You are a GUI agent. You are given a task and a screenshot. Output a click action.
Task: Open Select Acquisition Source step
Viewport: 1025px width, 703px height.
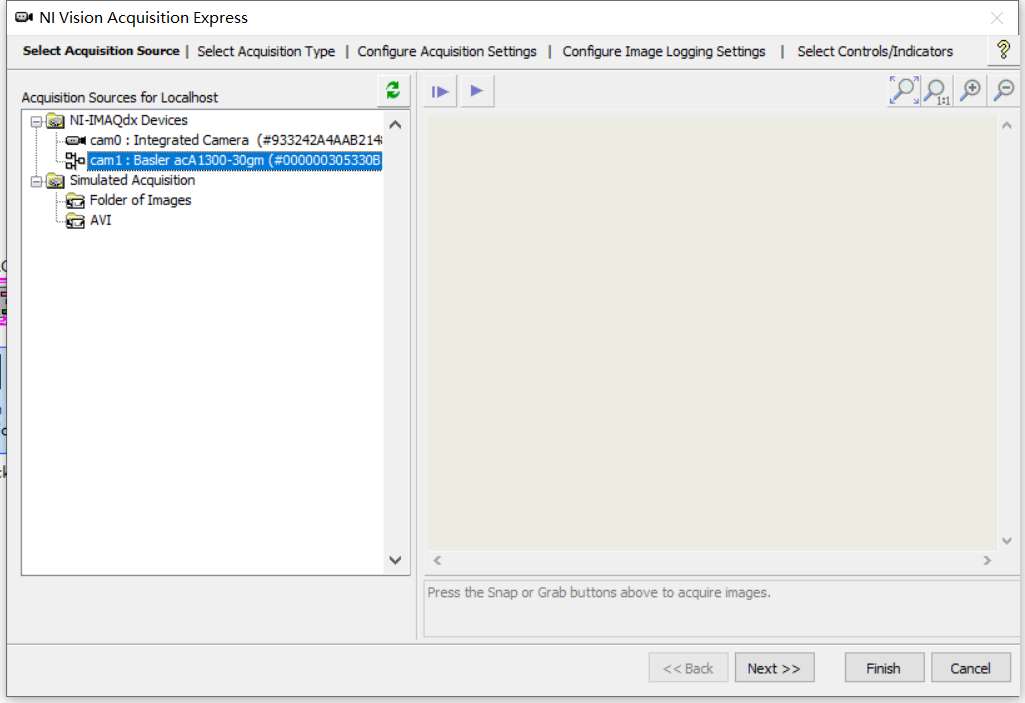(x=101, y=51)
